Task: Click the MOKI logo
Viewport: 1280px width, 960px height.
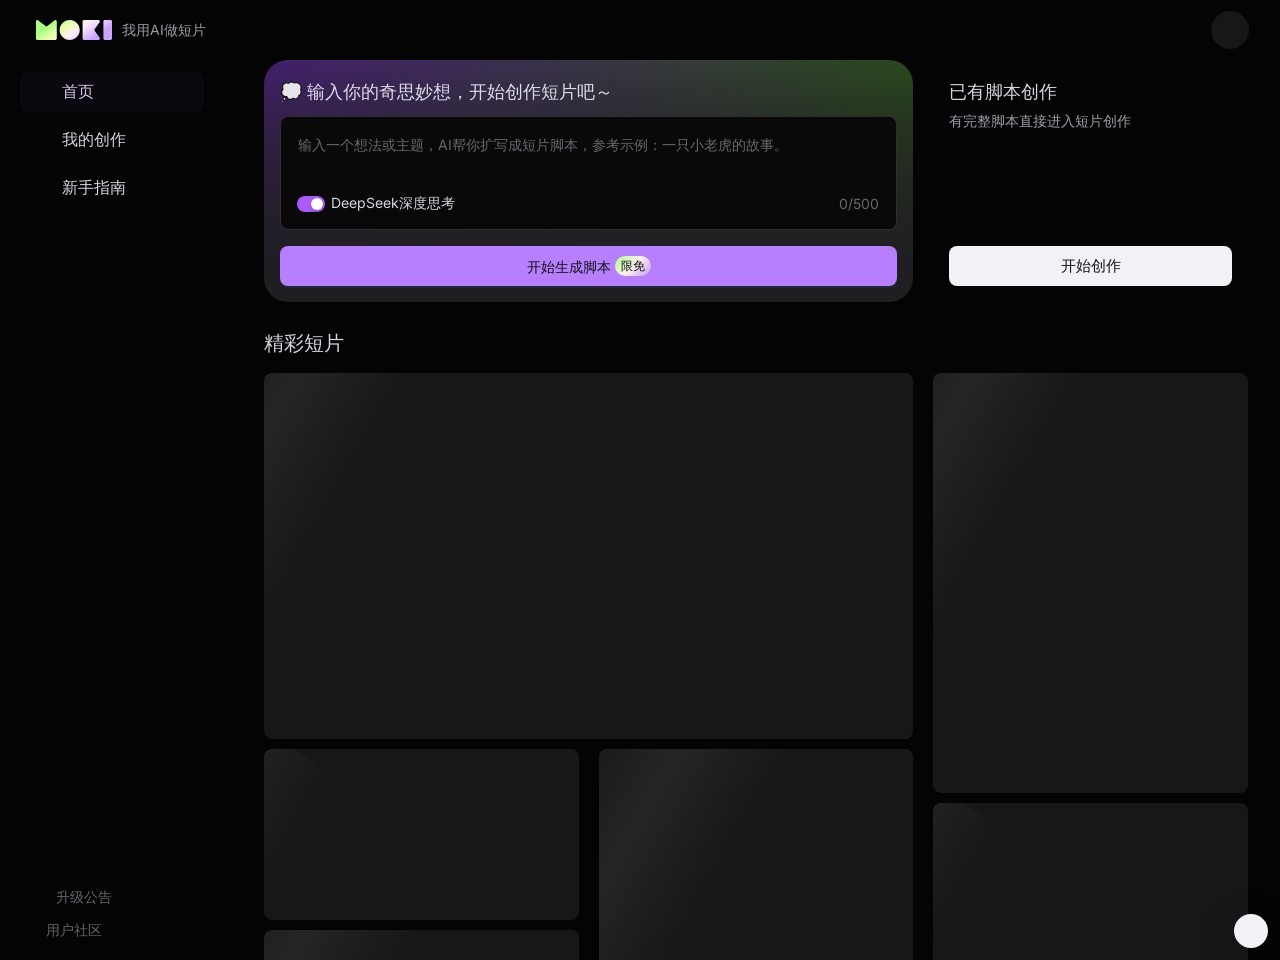Action: [x=74, y=30]
